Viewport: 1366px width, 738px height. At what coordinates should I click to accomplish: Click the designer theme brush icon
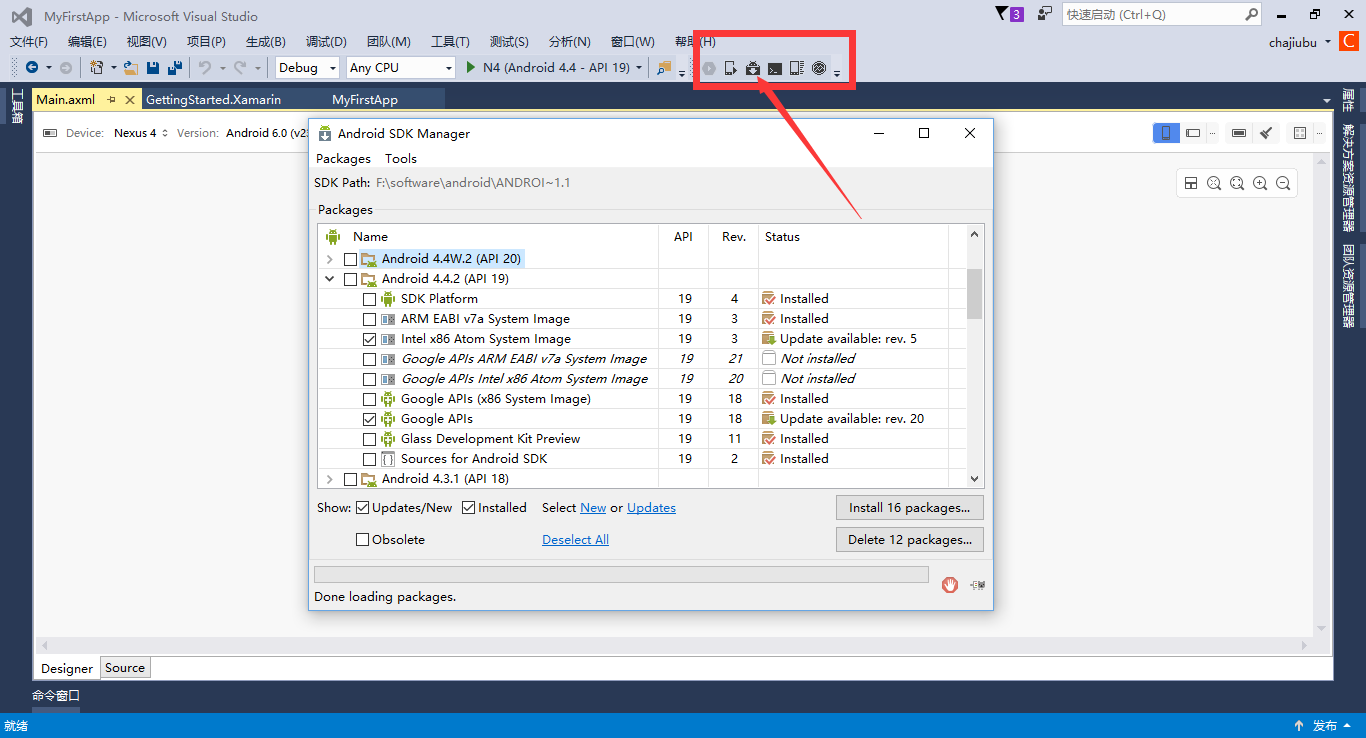1266,133
